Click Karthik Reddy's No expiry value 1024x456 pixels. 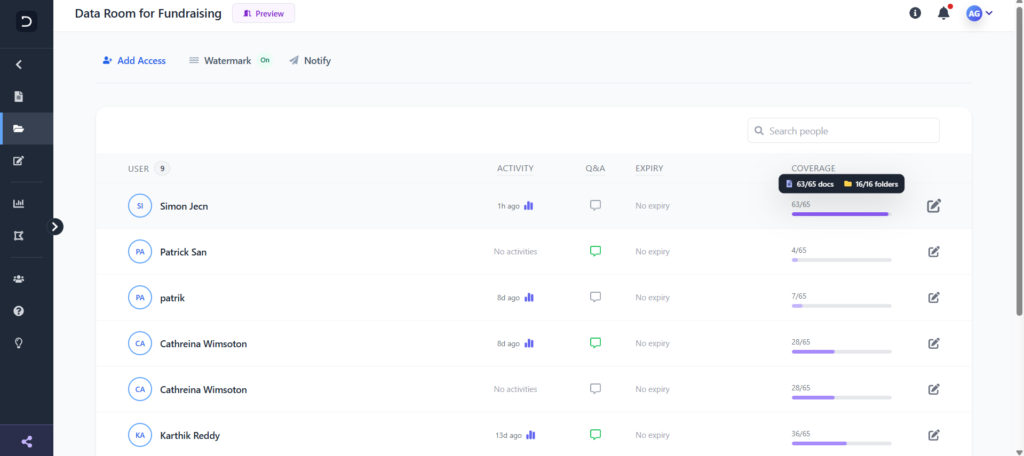tap(652, 435)
